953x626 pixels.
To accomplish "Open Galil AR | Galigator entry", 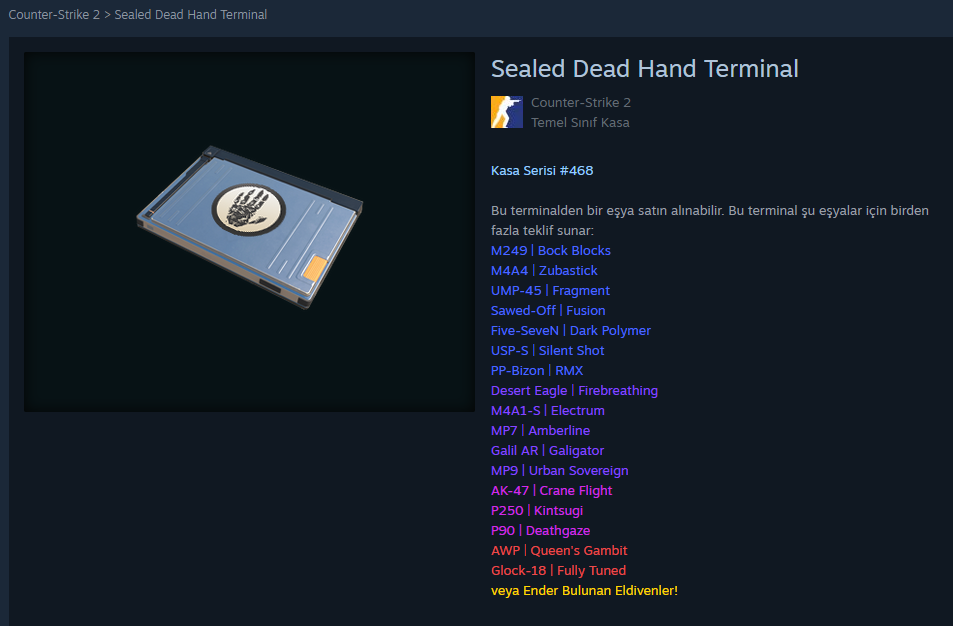I will click(x=548, y=451).
